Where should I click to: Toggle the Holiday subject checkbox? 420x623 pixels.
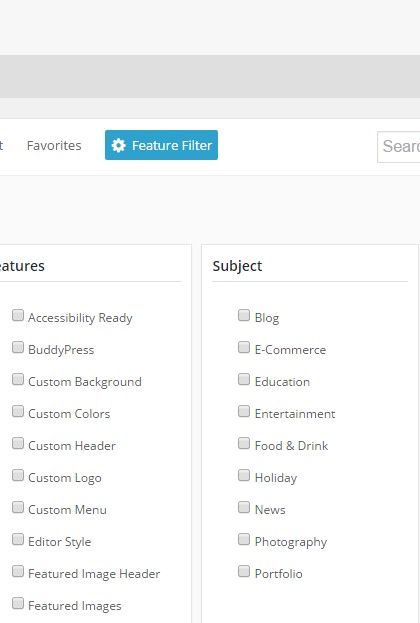(x=244, y=475)
